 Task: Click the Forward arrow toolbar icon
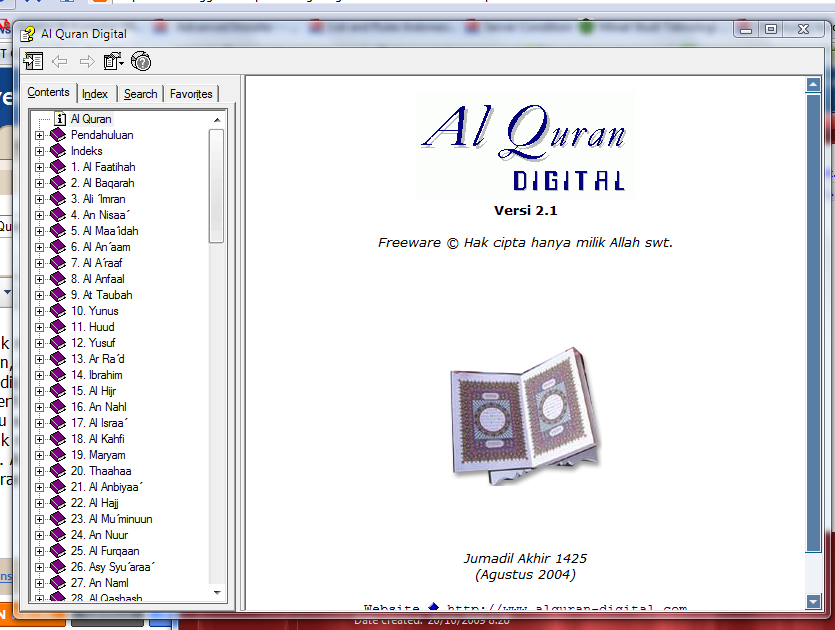click(87, 62)
